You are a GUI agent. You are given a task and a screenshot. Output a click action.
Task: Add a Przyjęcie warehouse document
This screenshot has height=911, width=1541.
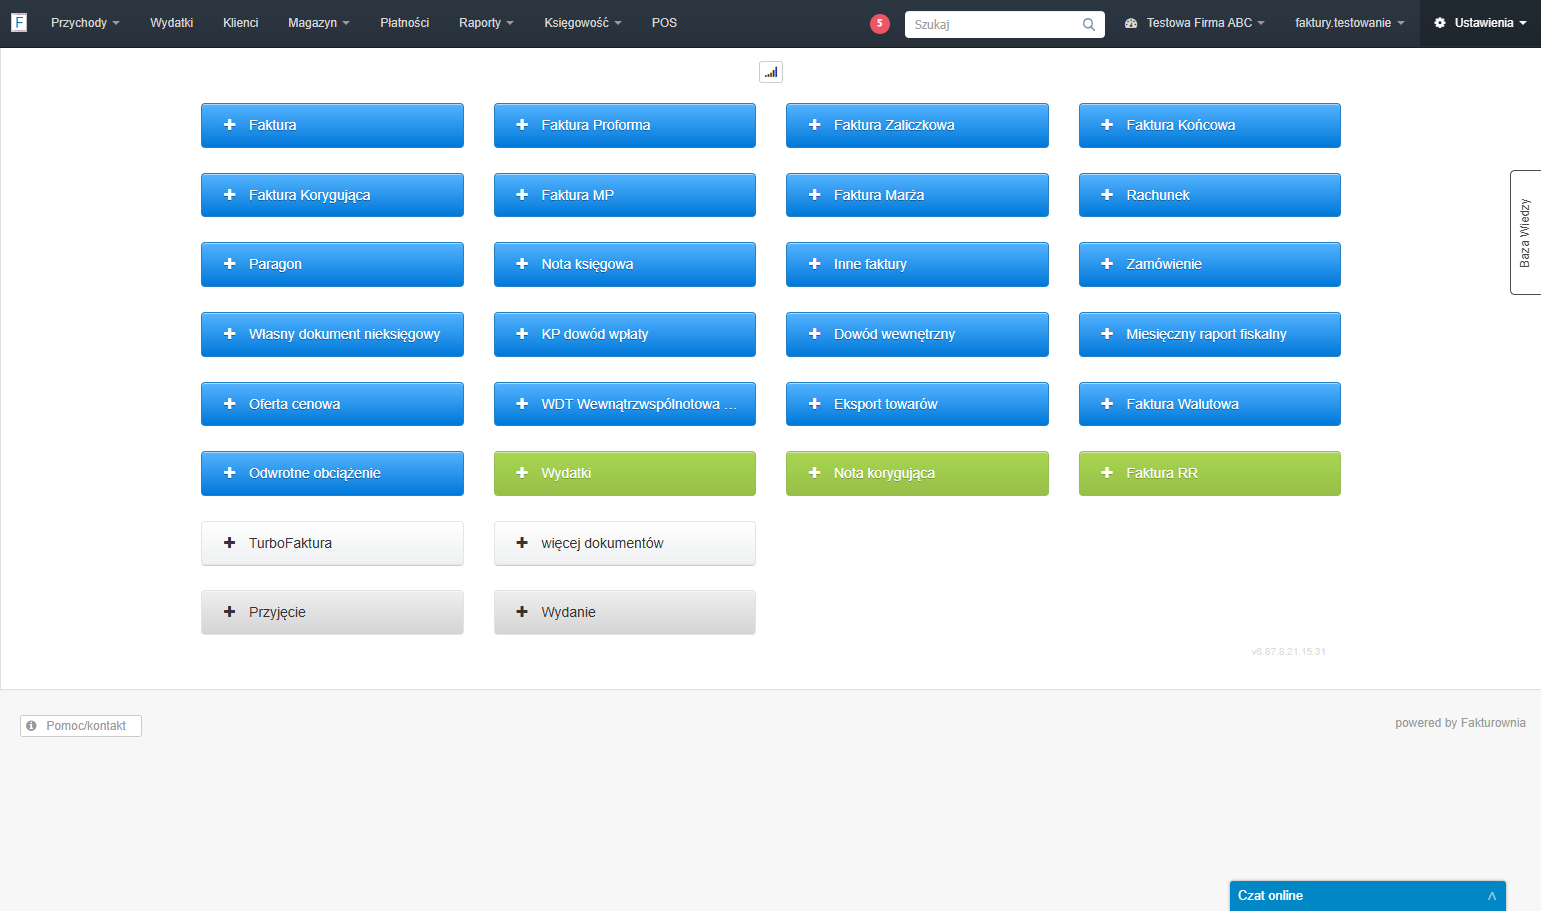[x=332, y=612]
